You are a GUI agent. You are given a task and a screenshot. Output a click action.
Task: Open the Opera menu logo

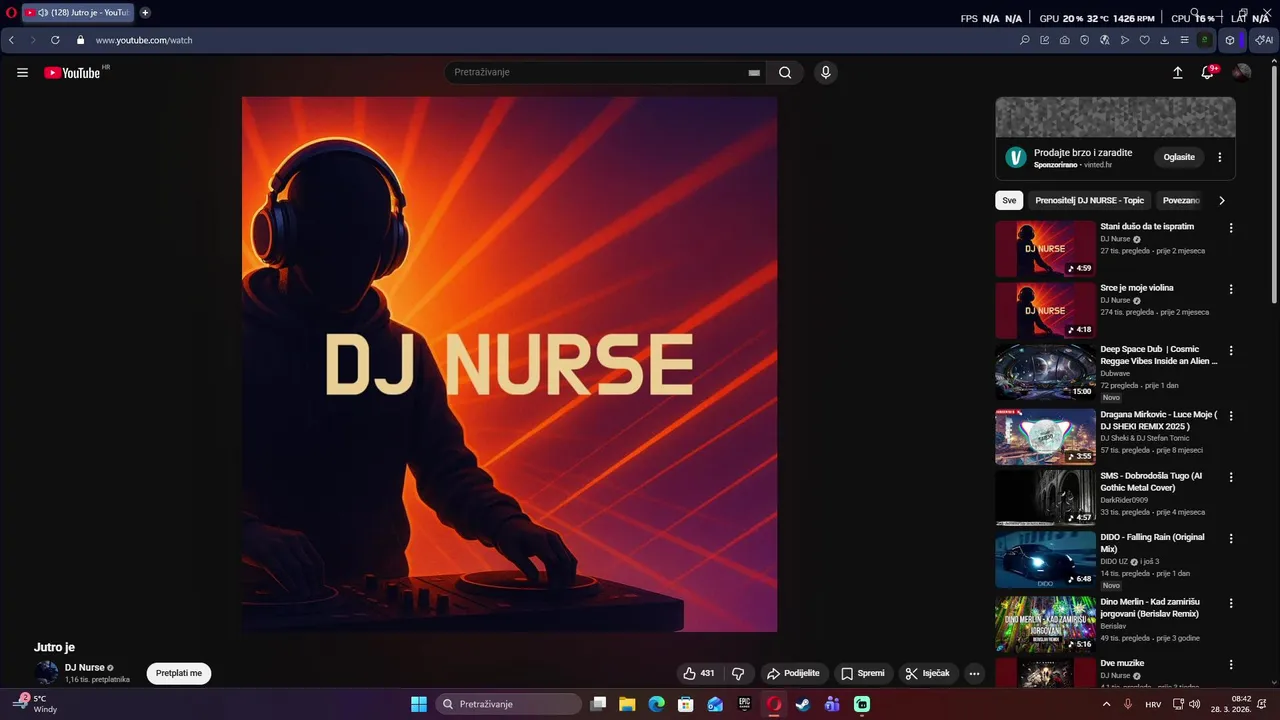[x=11, y=13]
